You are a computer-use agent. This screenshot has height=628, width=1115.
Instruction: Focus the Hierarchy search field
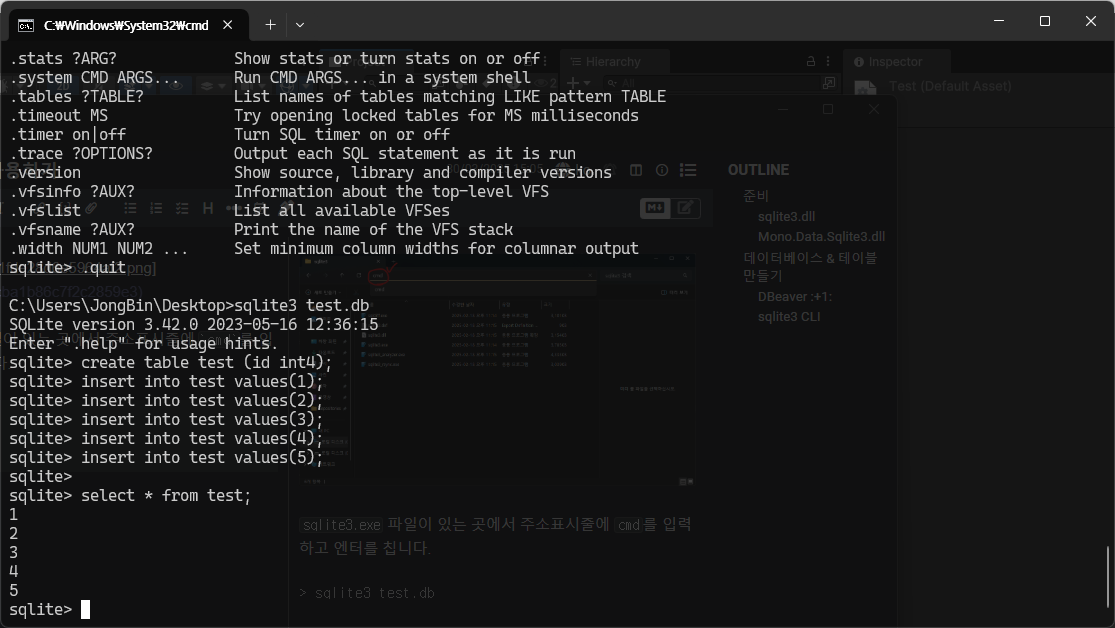click(x=711, y=84)
